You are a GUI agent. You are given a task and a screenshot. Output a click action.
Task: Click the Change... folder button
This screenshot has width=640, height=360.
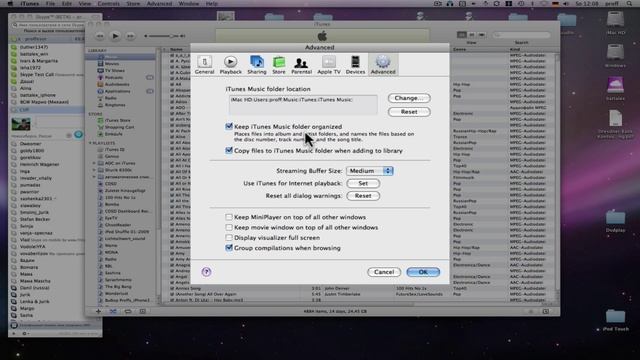(x=409, y=98)
